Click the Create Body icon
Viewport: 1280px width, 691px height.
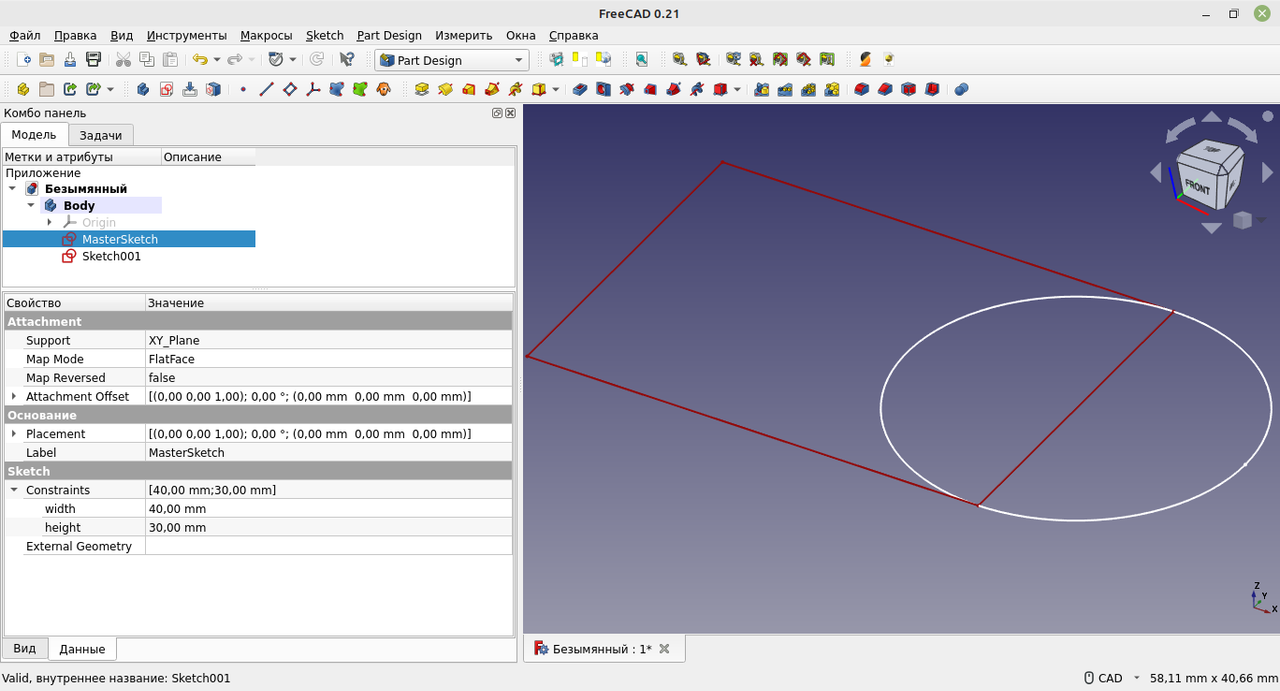tap(142, 89)
